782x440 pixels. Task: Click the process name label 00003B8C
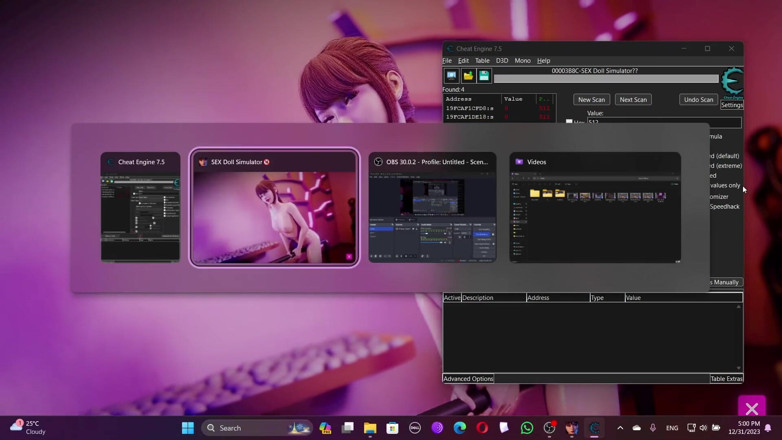pos(594,71)
